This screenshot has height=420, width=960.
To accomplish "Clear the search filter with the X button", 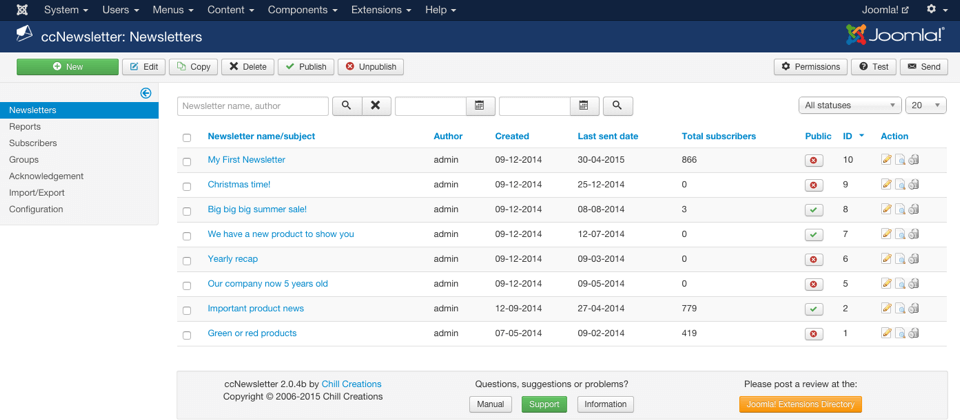I will click(376, 106).
